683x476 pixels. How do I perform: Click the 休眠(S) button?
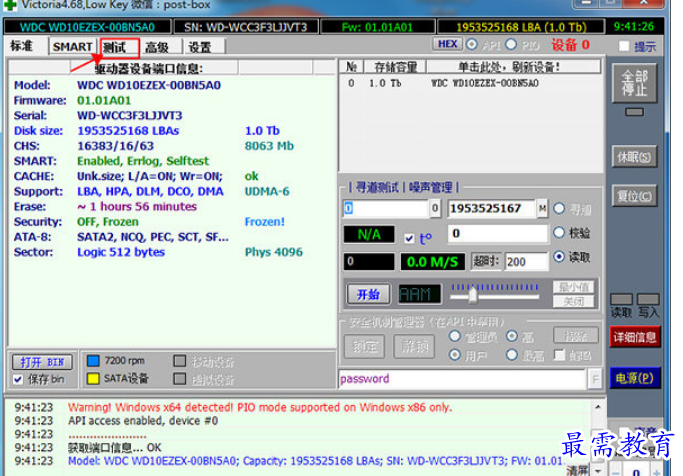click(634, 156)
